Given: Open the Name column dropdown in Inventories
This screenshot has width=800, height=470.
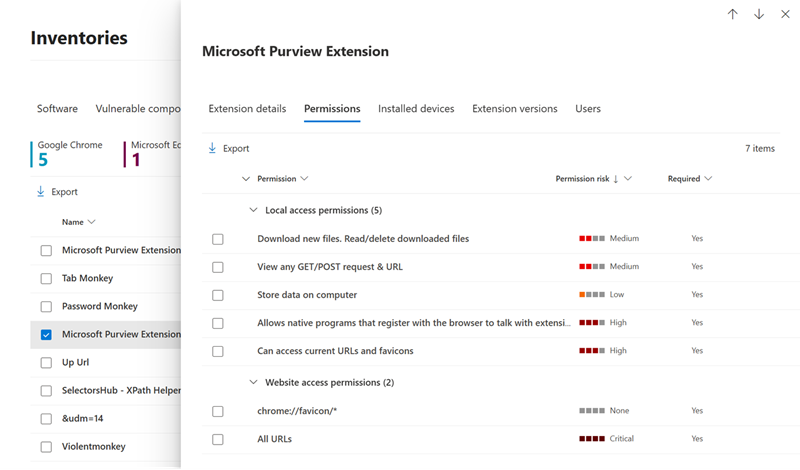Looking at the screenshot, I should click(91, 222).
